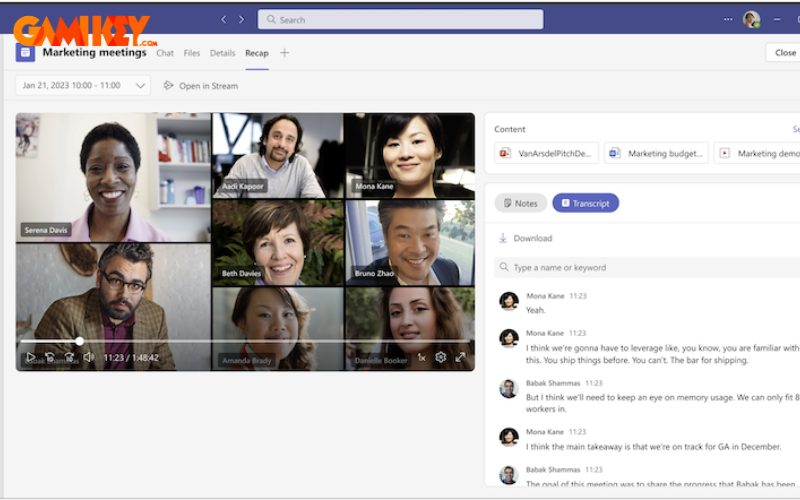The height and width of the screenshot is (500, 800).
Task: Open the more options ellipsis menu
Action: [x=727, y=19]
